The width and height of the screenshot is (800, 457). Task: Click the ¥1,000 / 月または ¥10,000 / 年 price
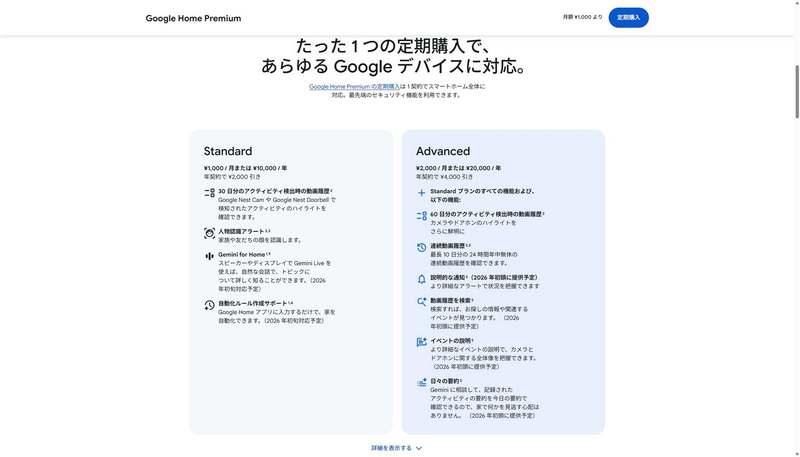245,168
